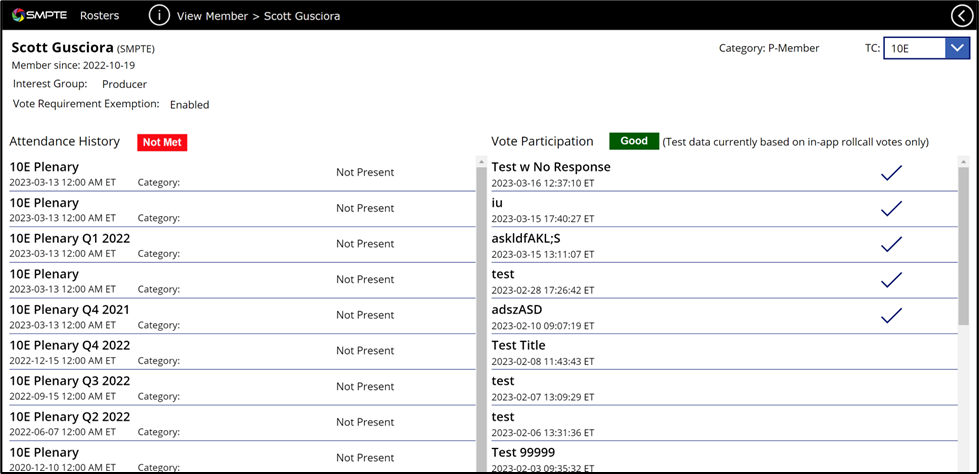
Task: Open the info circle icon
Action: point(159,15)
